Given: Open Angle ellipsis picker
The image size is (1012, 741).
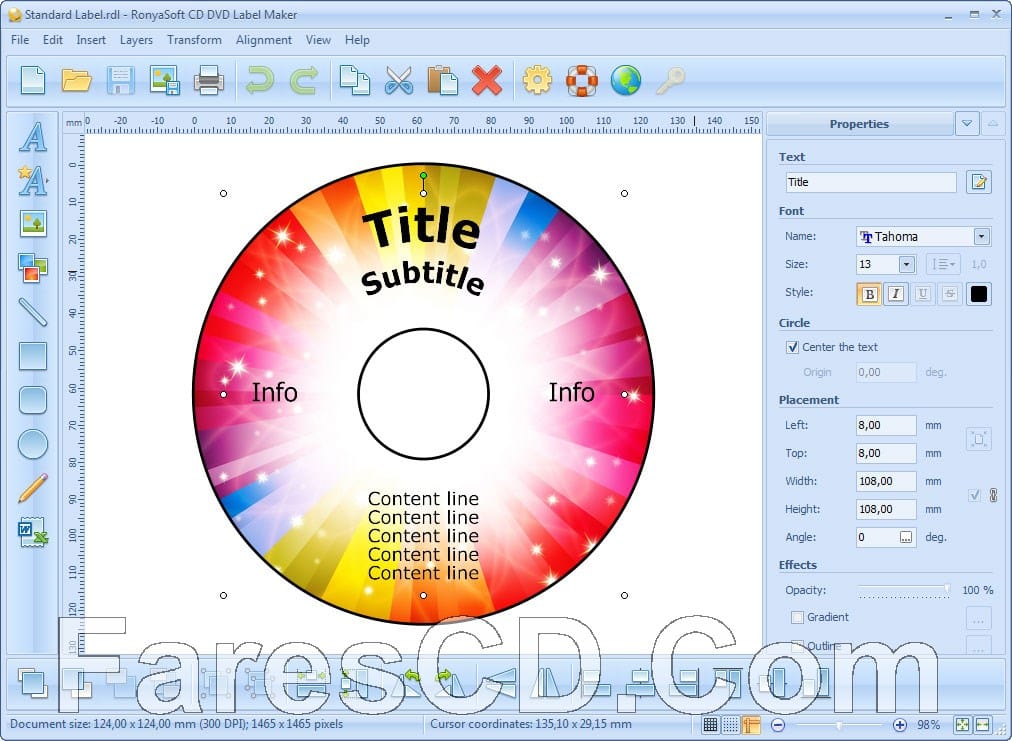Looking at the screenshot, I should coord(906,537).
